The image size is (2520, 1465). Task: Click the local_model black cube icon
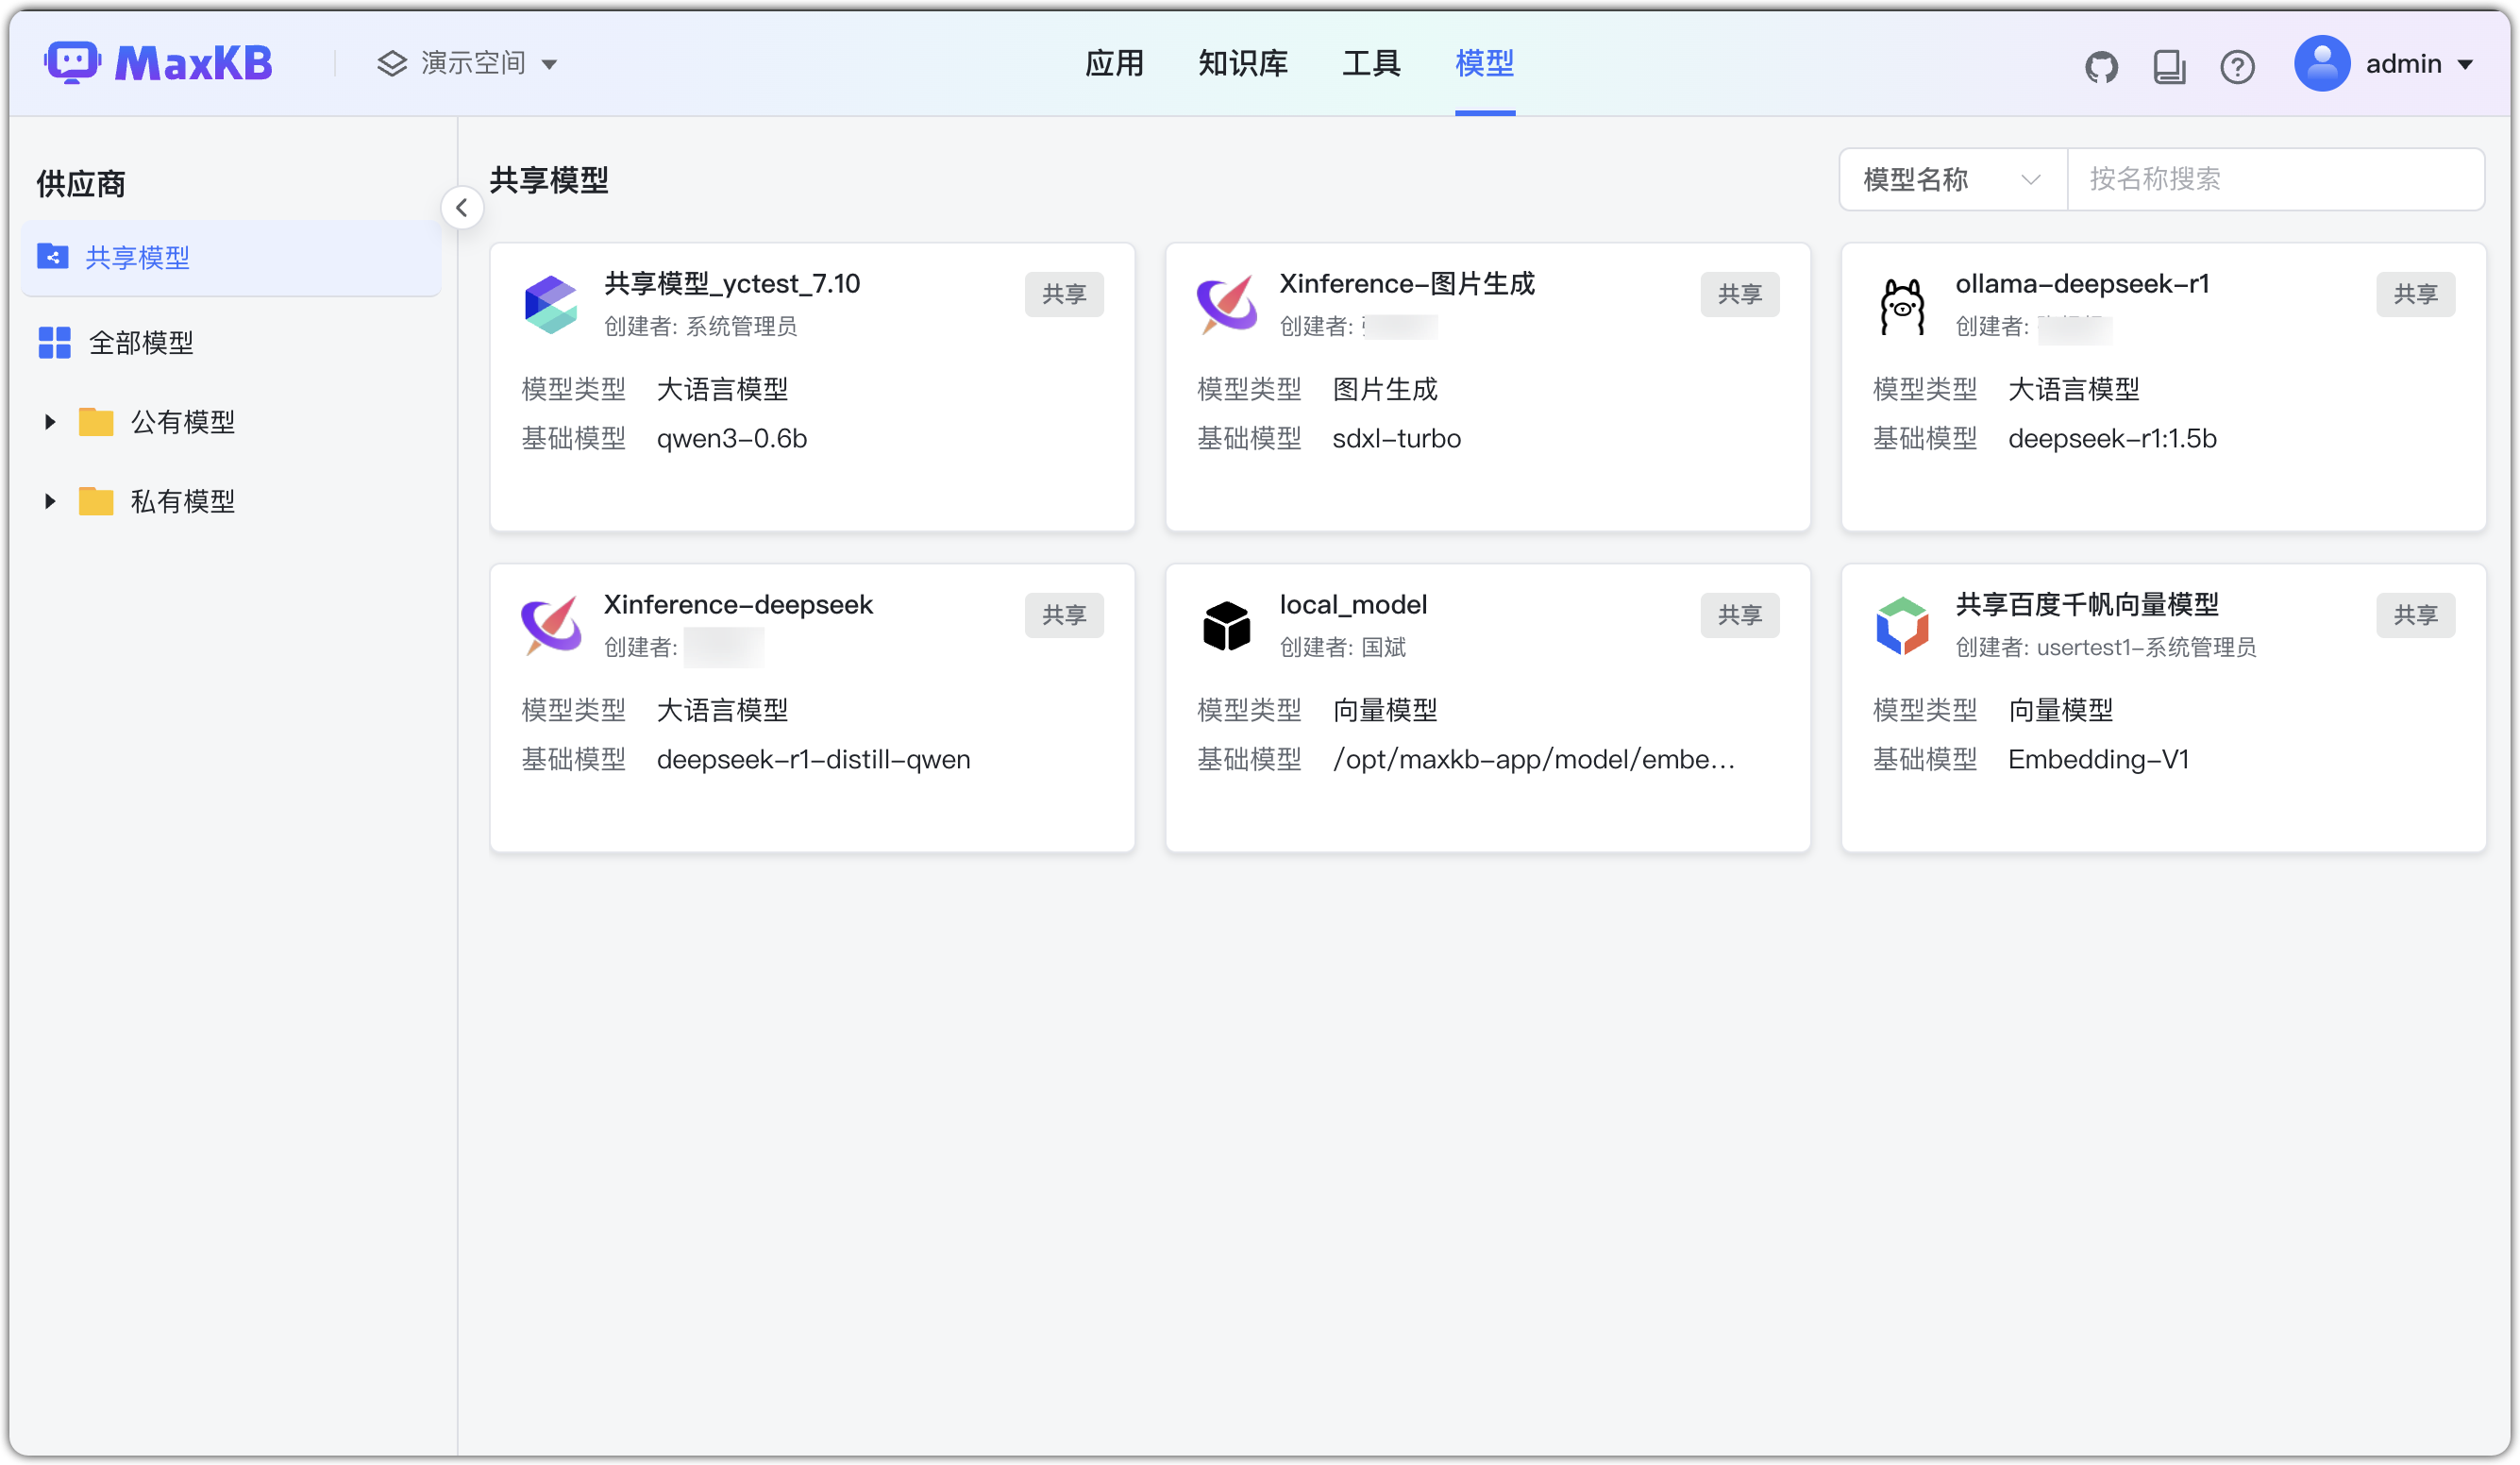(1226, 626)
